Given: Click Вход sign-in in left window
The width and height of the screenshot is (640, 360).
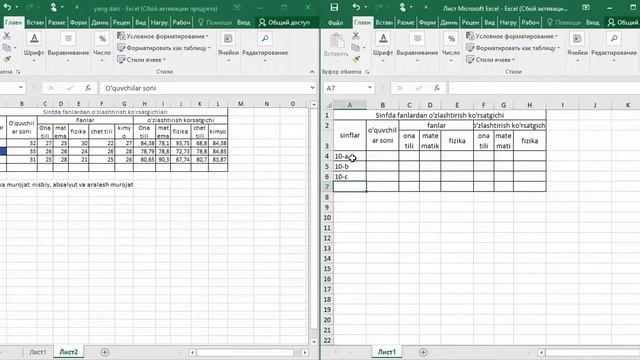Looking at the screenshot, I should point(243,22).
